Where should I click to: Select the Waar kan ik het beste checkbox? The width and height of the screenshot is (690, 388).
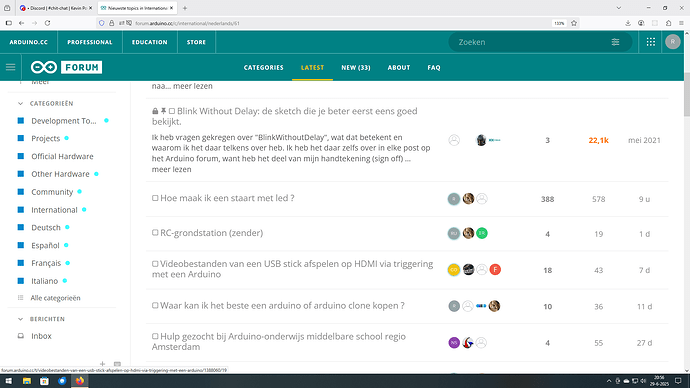(155, 305)
